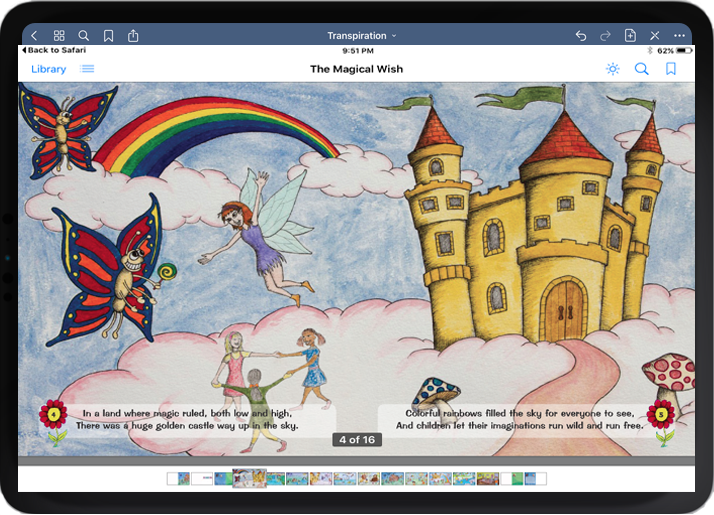Click the '4 of 16' page indicator
The height and width of the screenshot is (515, 714).
coord(357,440)
